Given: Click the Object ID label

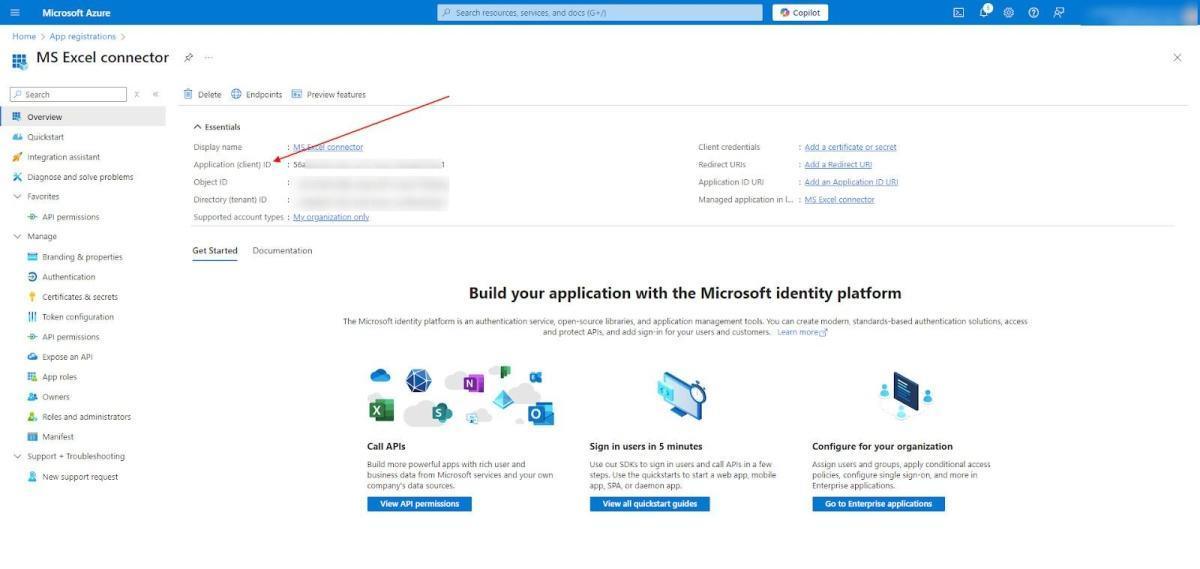Looking at the screenshot, I should 210,182.
